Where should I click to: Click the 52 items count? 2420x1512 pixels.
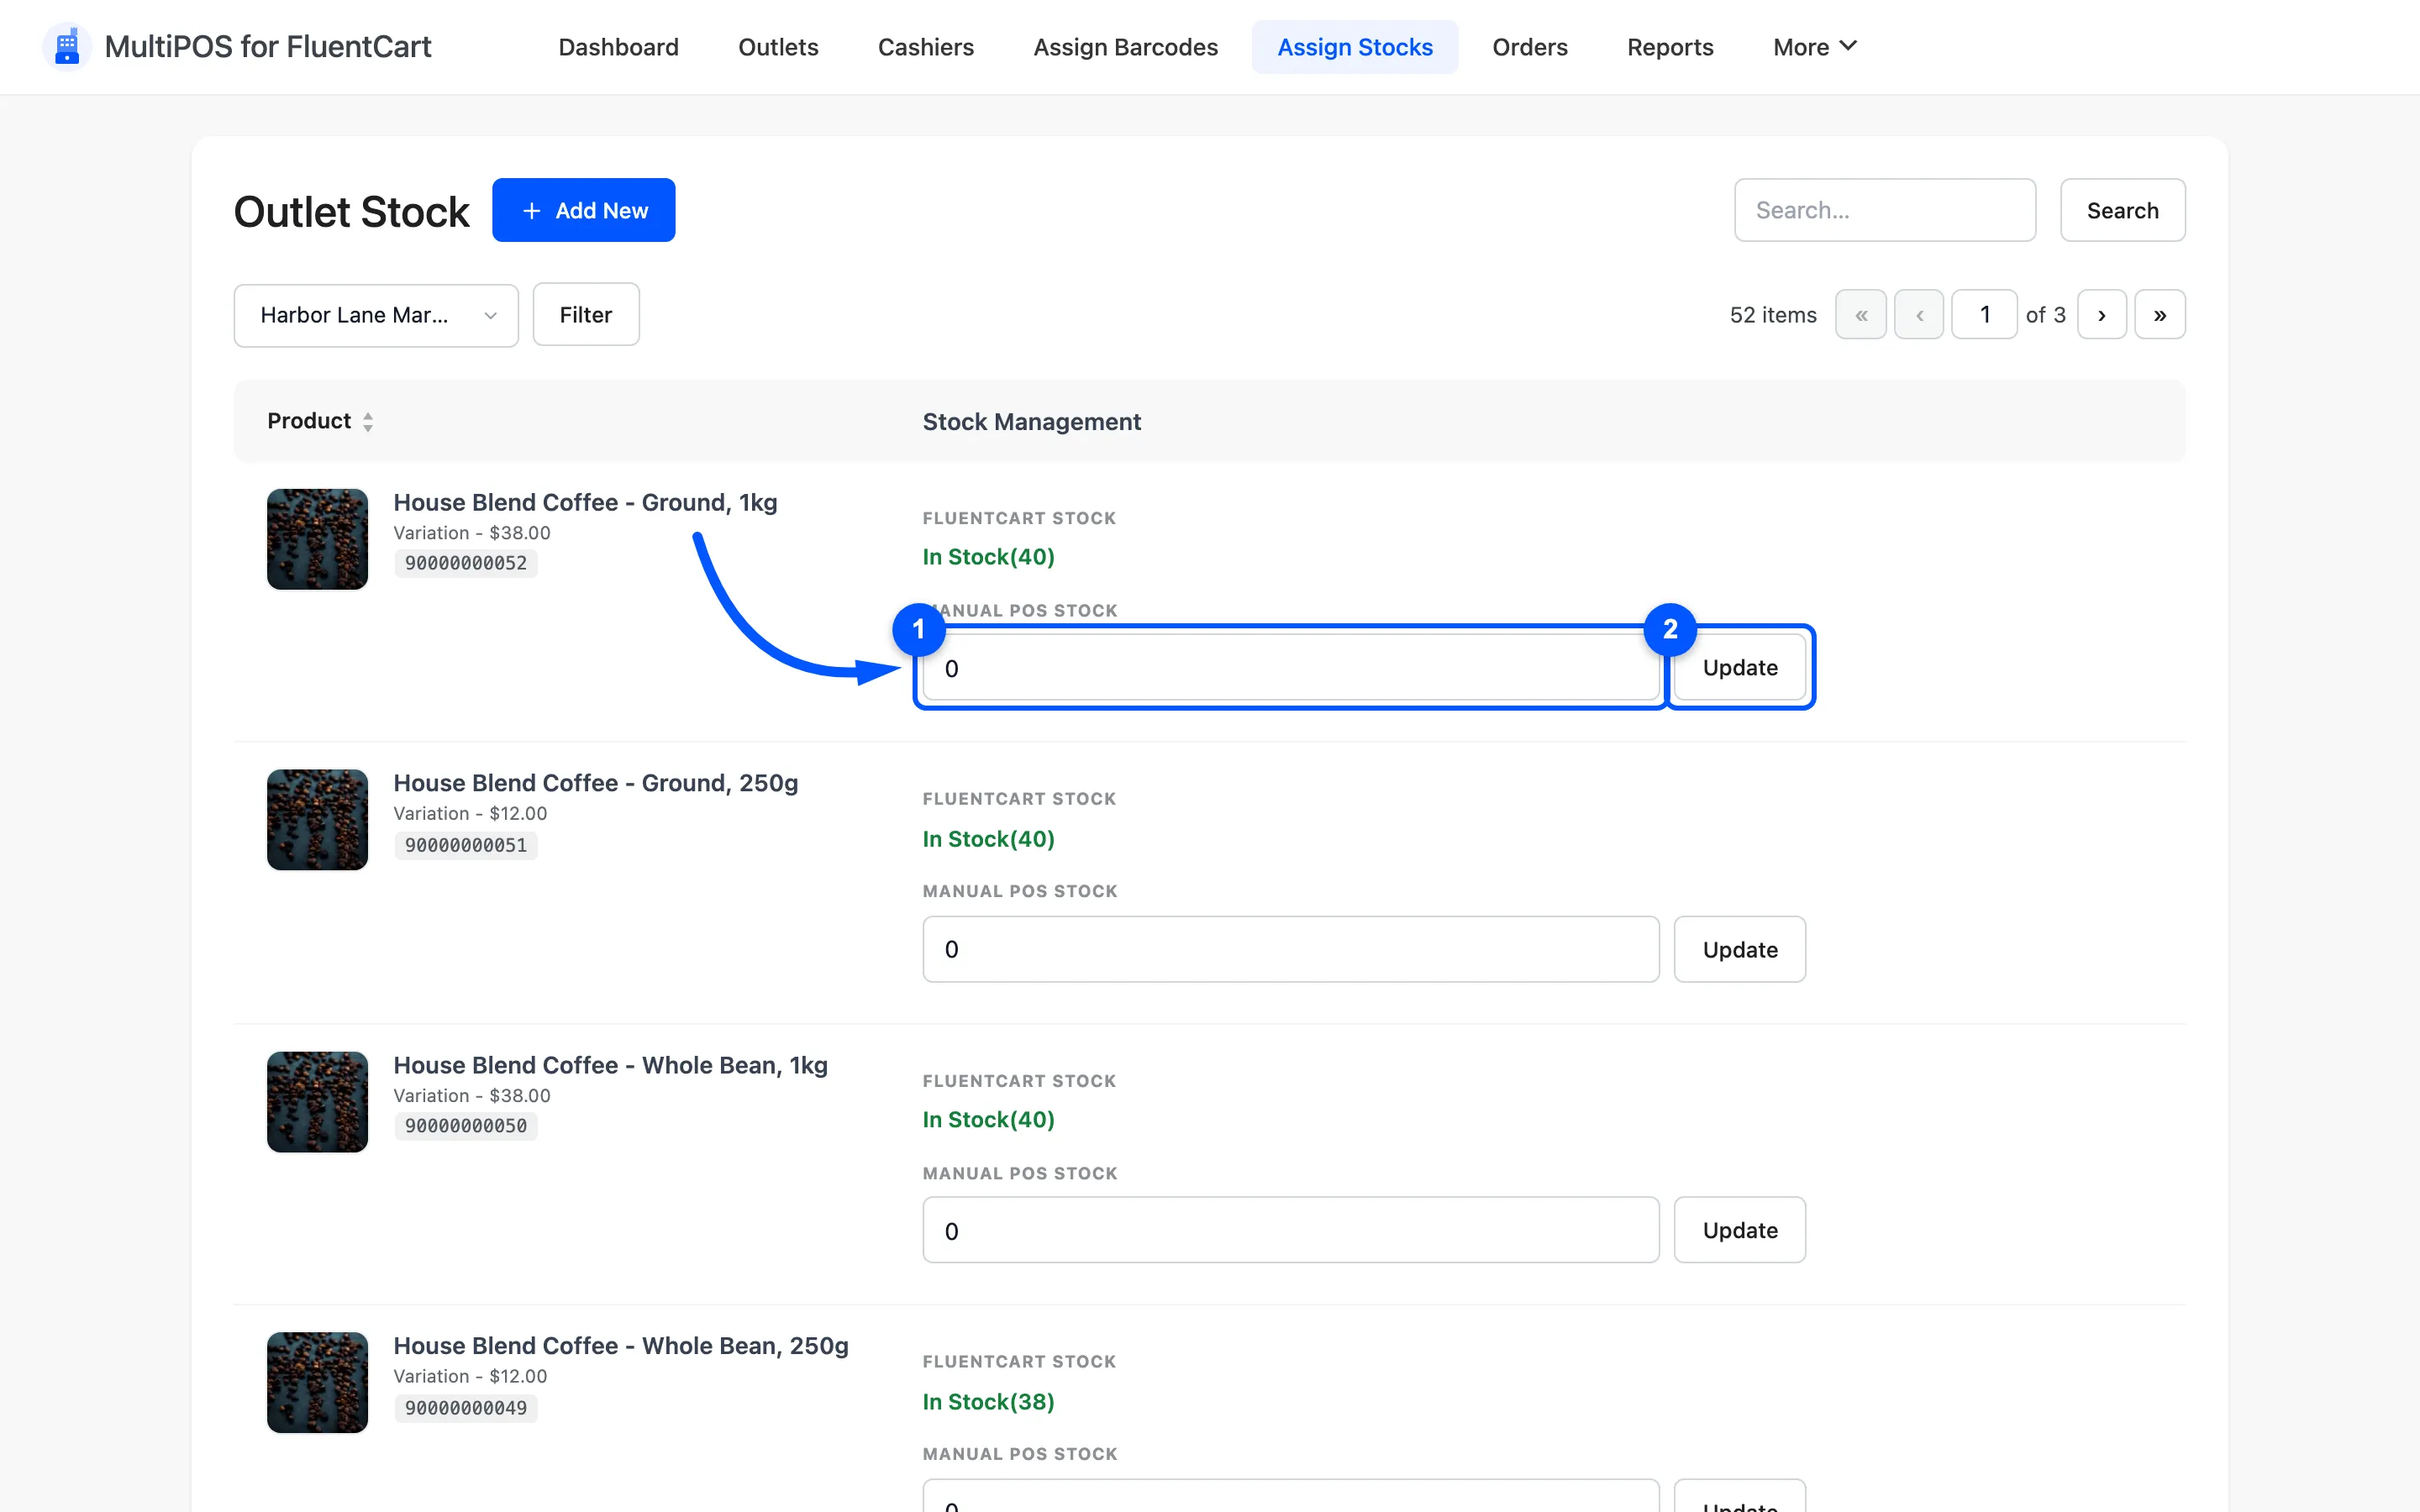1773,315
